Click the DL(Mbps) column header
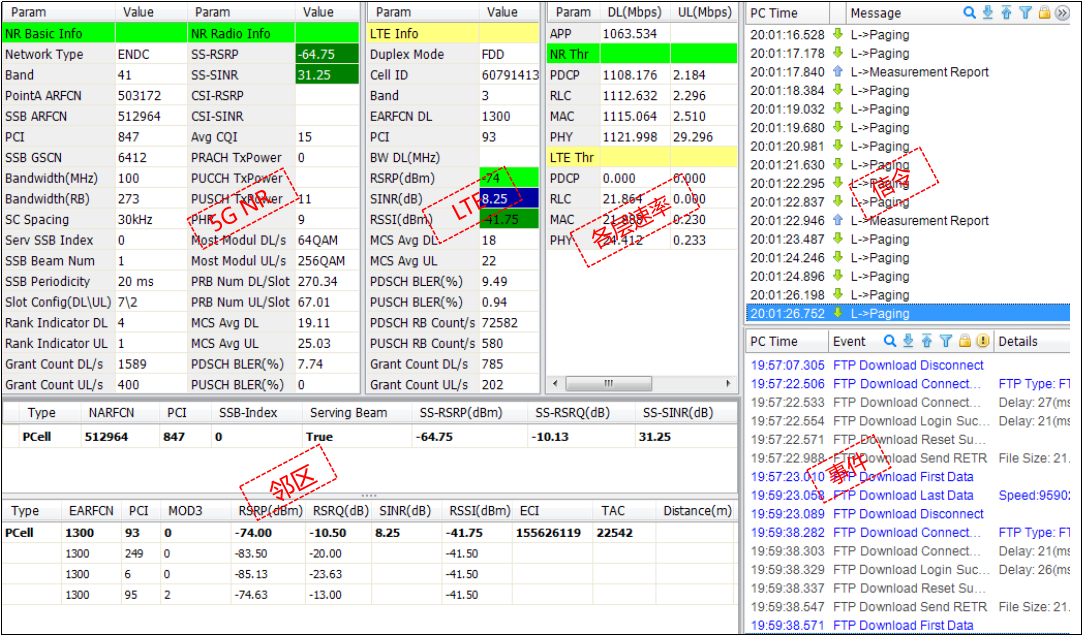Image resolution: width=1085 pixels, height=638 pixels. click(x=634, y=12)
